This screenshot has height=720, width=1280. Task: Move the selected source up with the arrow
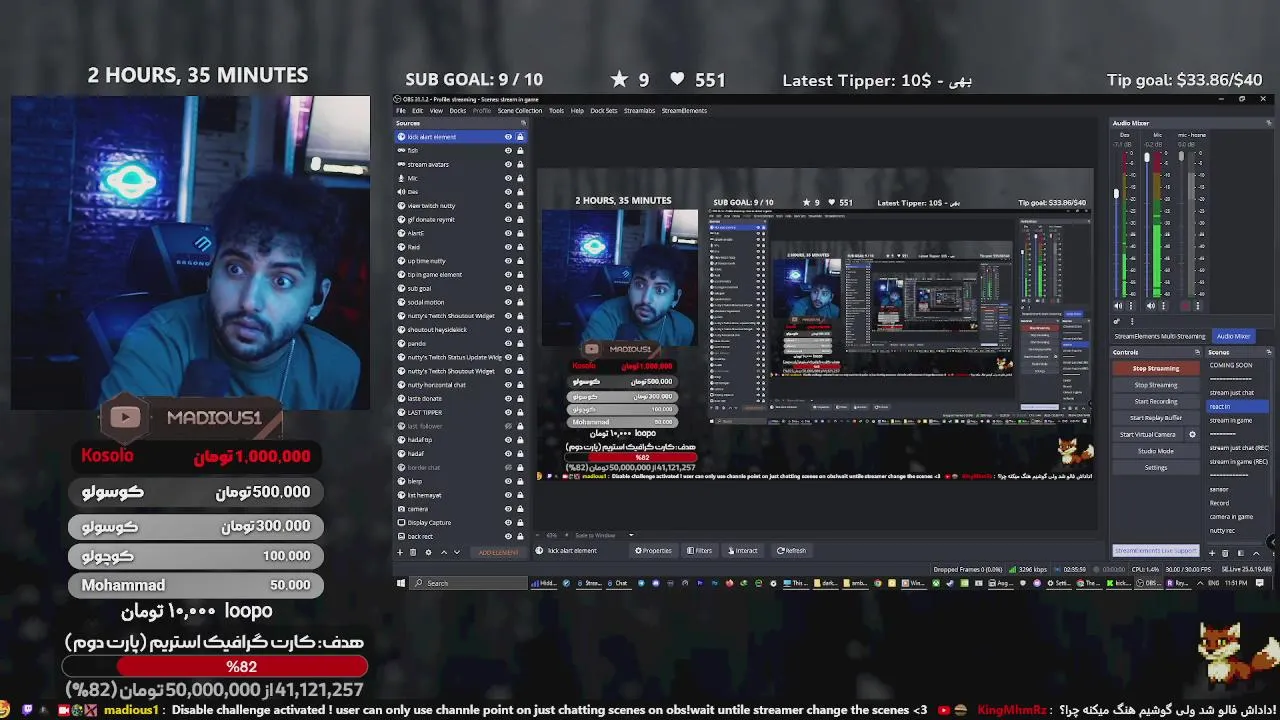444,552
